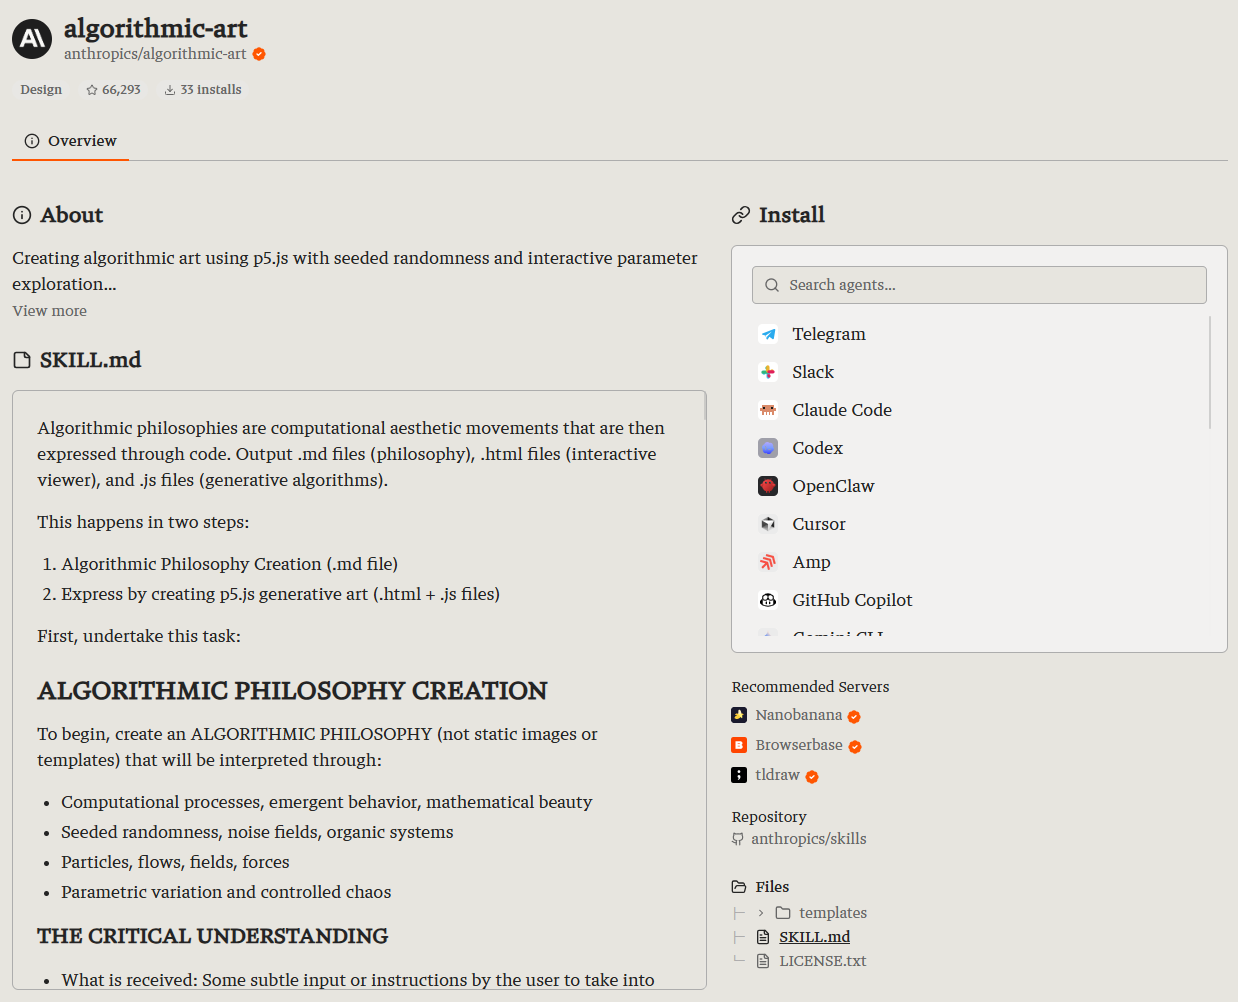Click the verified badge next to tldraw
Screen dimensions: 1238x1002
[x=812, y=776]
